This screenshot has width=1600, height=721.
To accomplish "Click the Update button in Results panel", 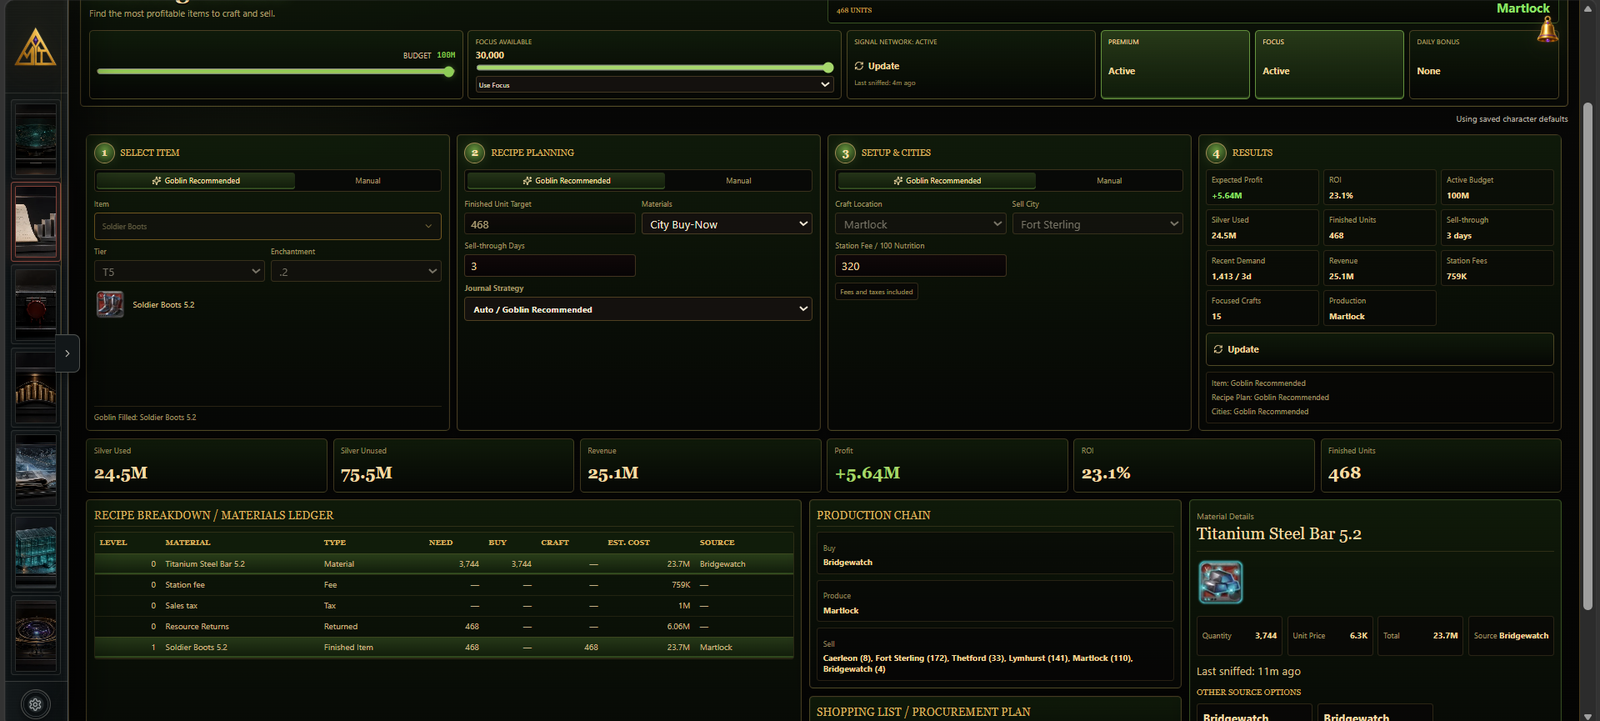I will pyautogui.click(x=1379, y=349).
